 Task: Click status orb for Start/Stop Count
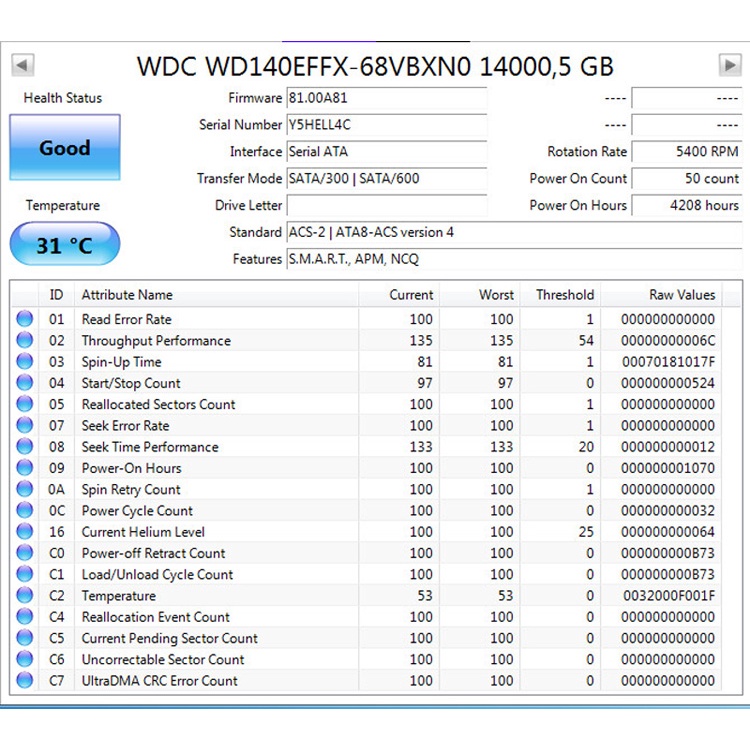25,382
